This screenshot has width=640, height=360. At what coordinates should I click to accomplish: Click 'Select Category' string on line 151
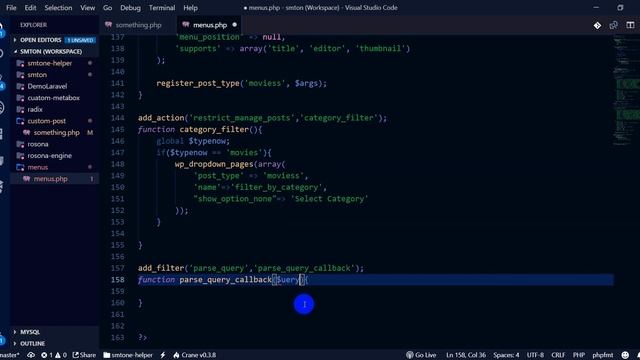329,199
